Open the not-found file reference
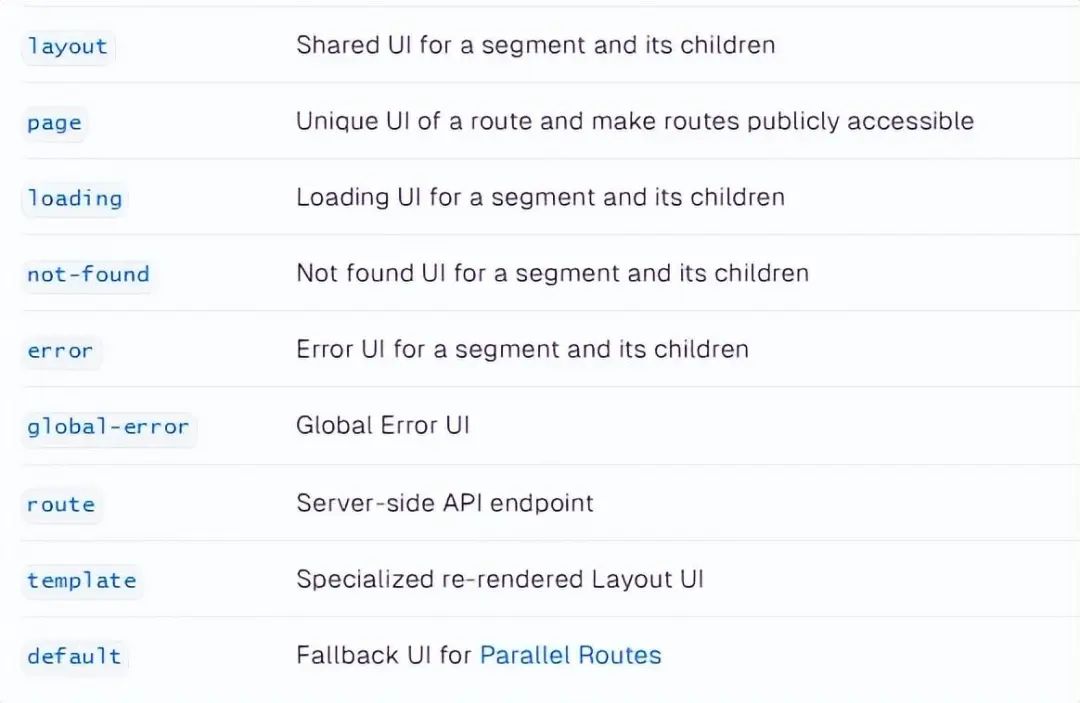The height and width of the screenshot is (703, 1080). tap(88, 274)
